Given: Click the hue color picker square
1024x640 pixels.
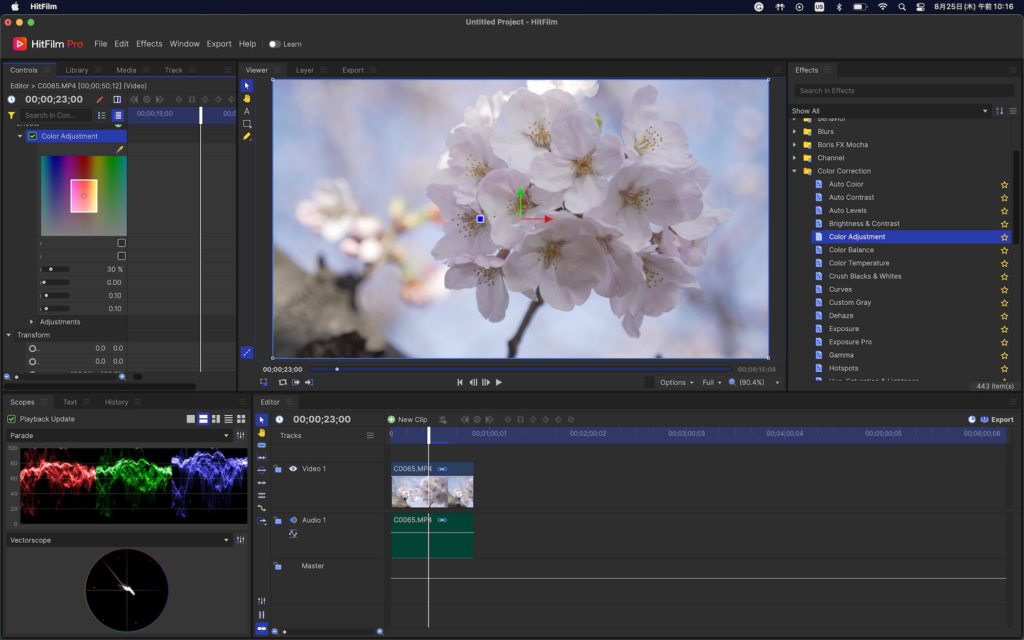Looking at the screenshot, I should point(84,196).
